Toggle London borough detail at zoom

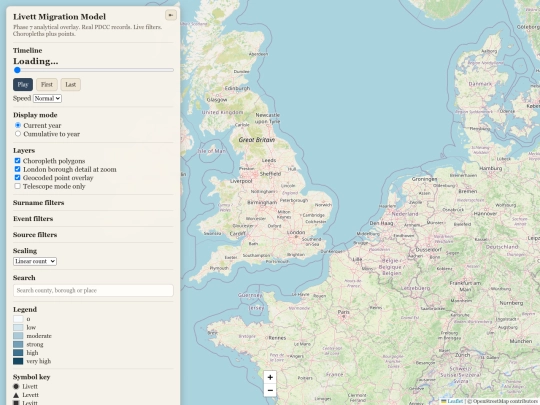point(18,169)
